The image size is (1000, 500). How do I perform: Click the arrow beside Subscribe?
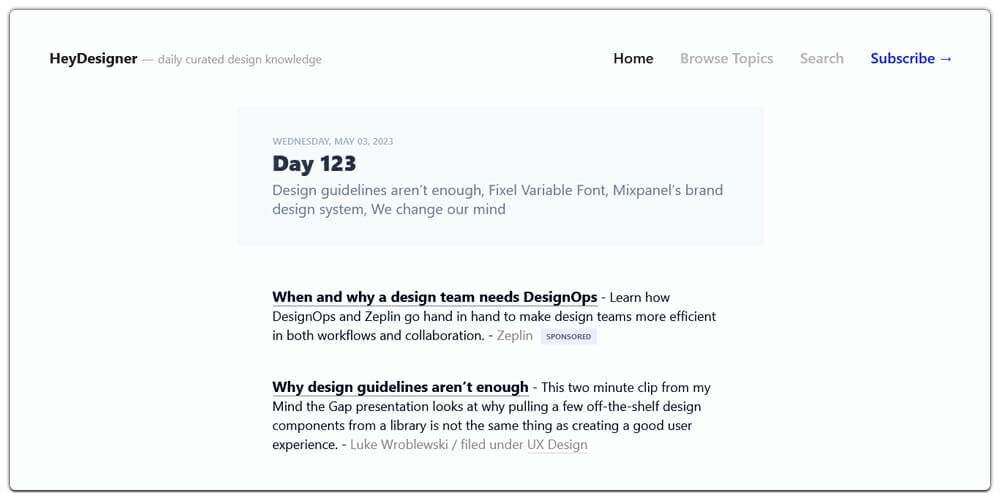pyautogui.click(x=946, y=59)
